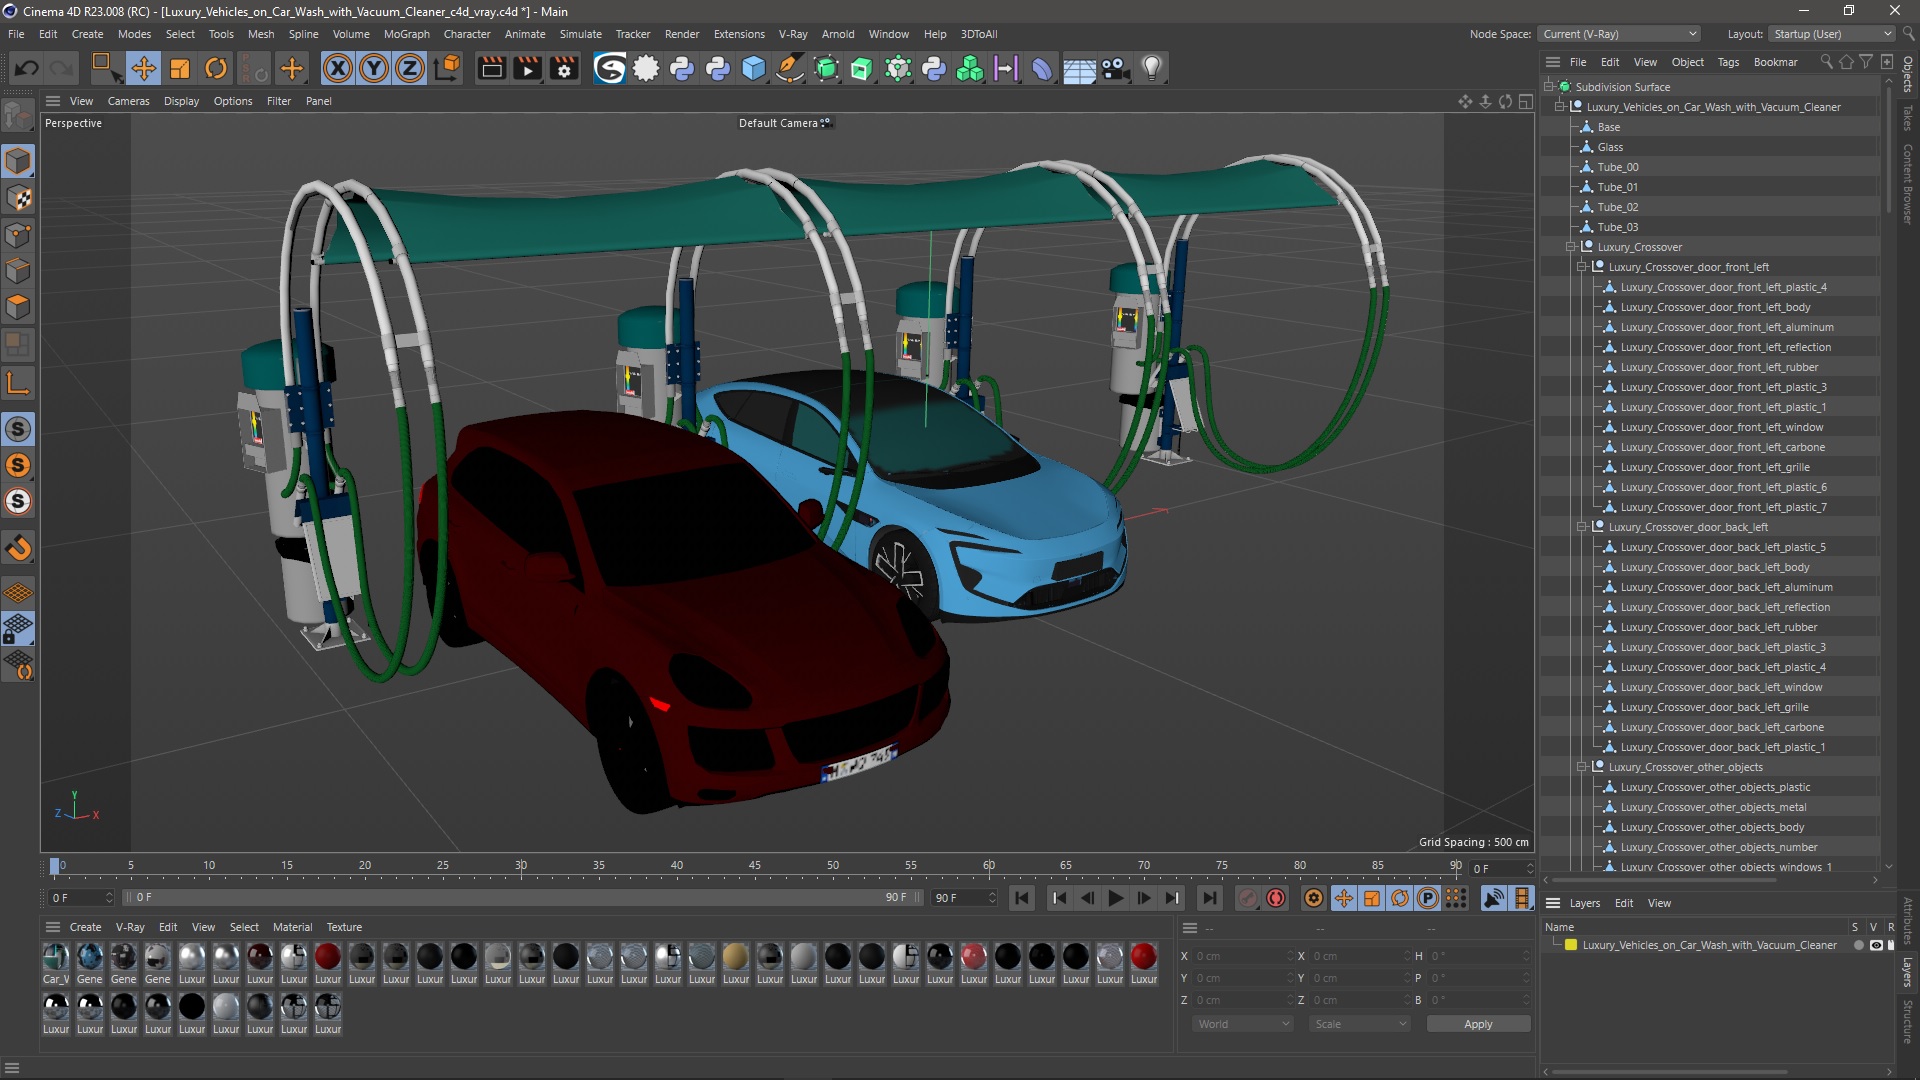Viewport: 1920px width, 1080px height.
Task: Select the Move tool
Action: coord(144,68)
